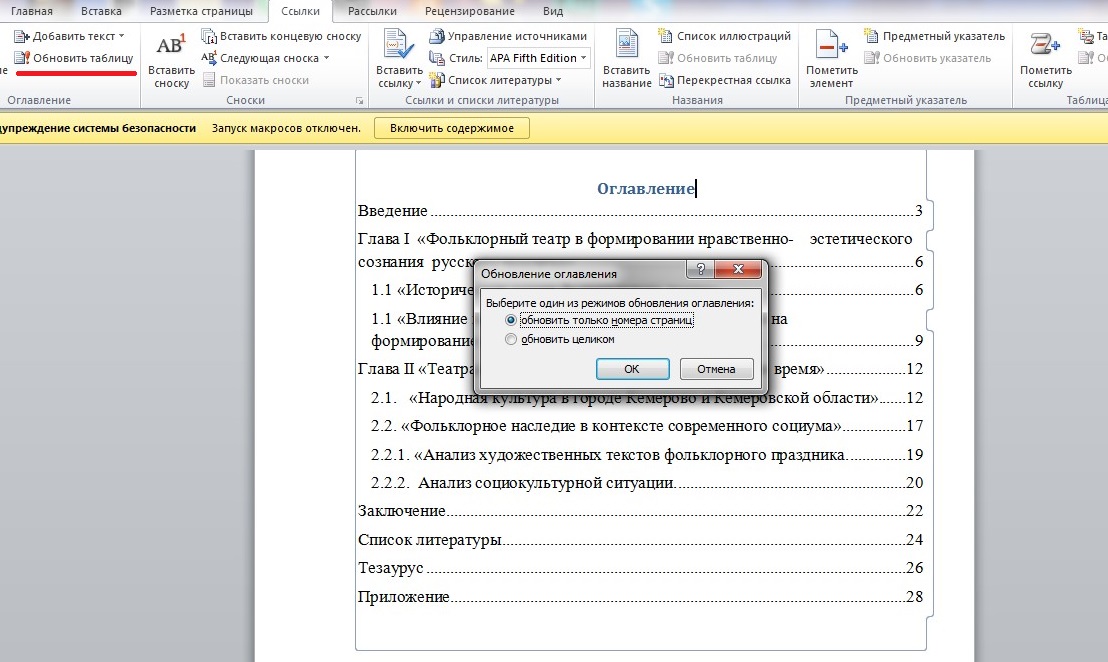This screenshot has height=662, width=1108.
Task: Expand Добавить текст dropdown arrow
Action: (122, 36)
